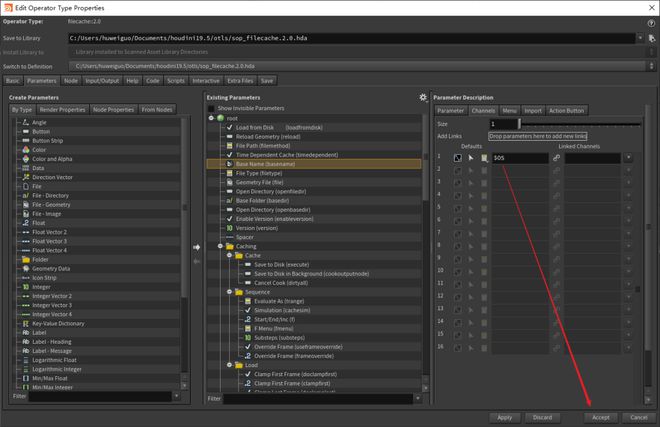Click the link chain icon in row 1
This screenshot has height=427, width=660.
coord(556,158)
